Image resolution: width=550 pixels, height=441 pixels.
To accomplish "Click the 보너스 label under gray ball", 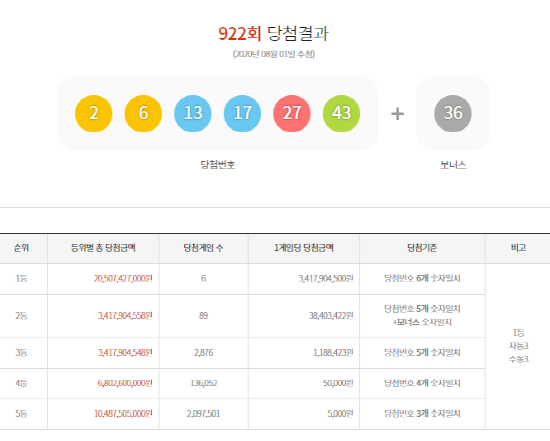I will point(453,165).
